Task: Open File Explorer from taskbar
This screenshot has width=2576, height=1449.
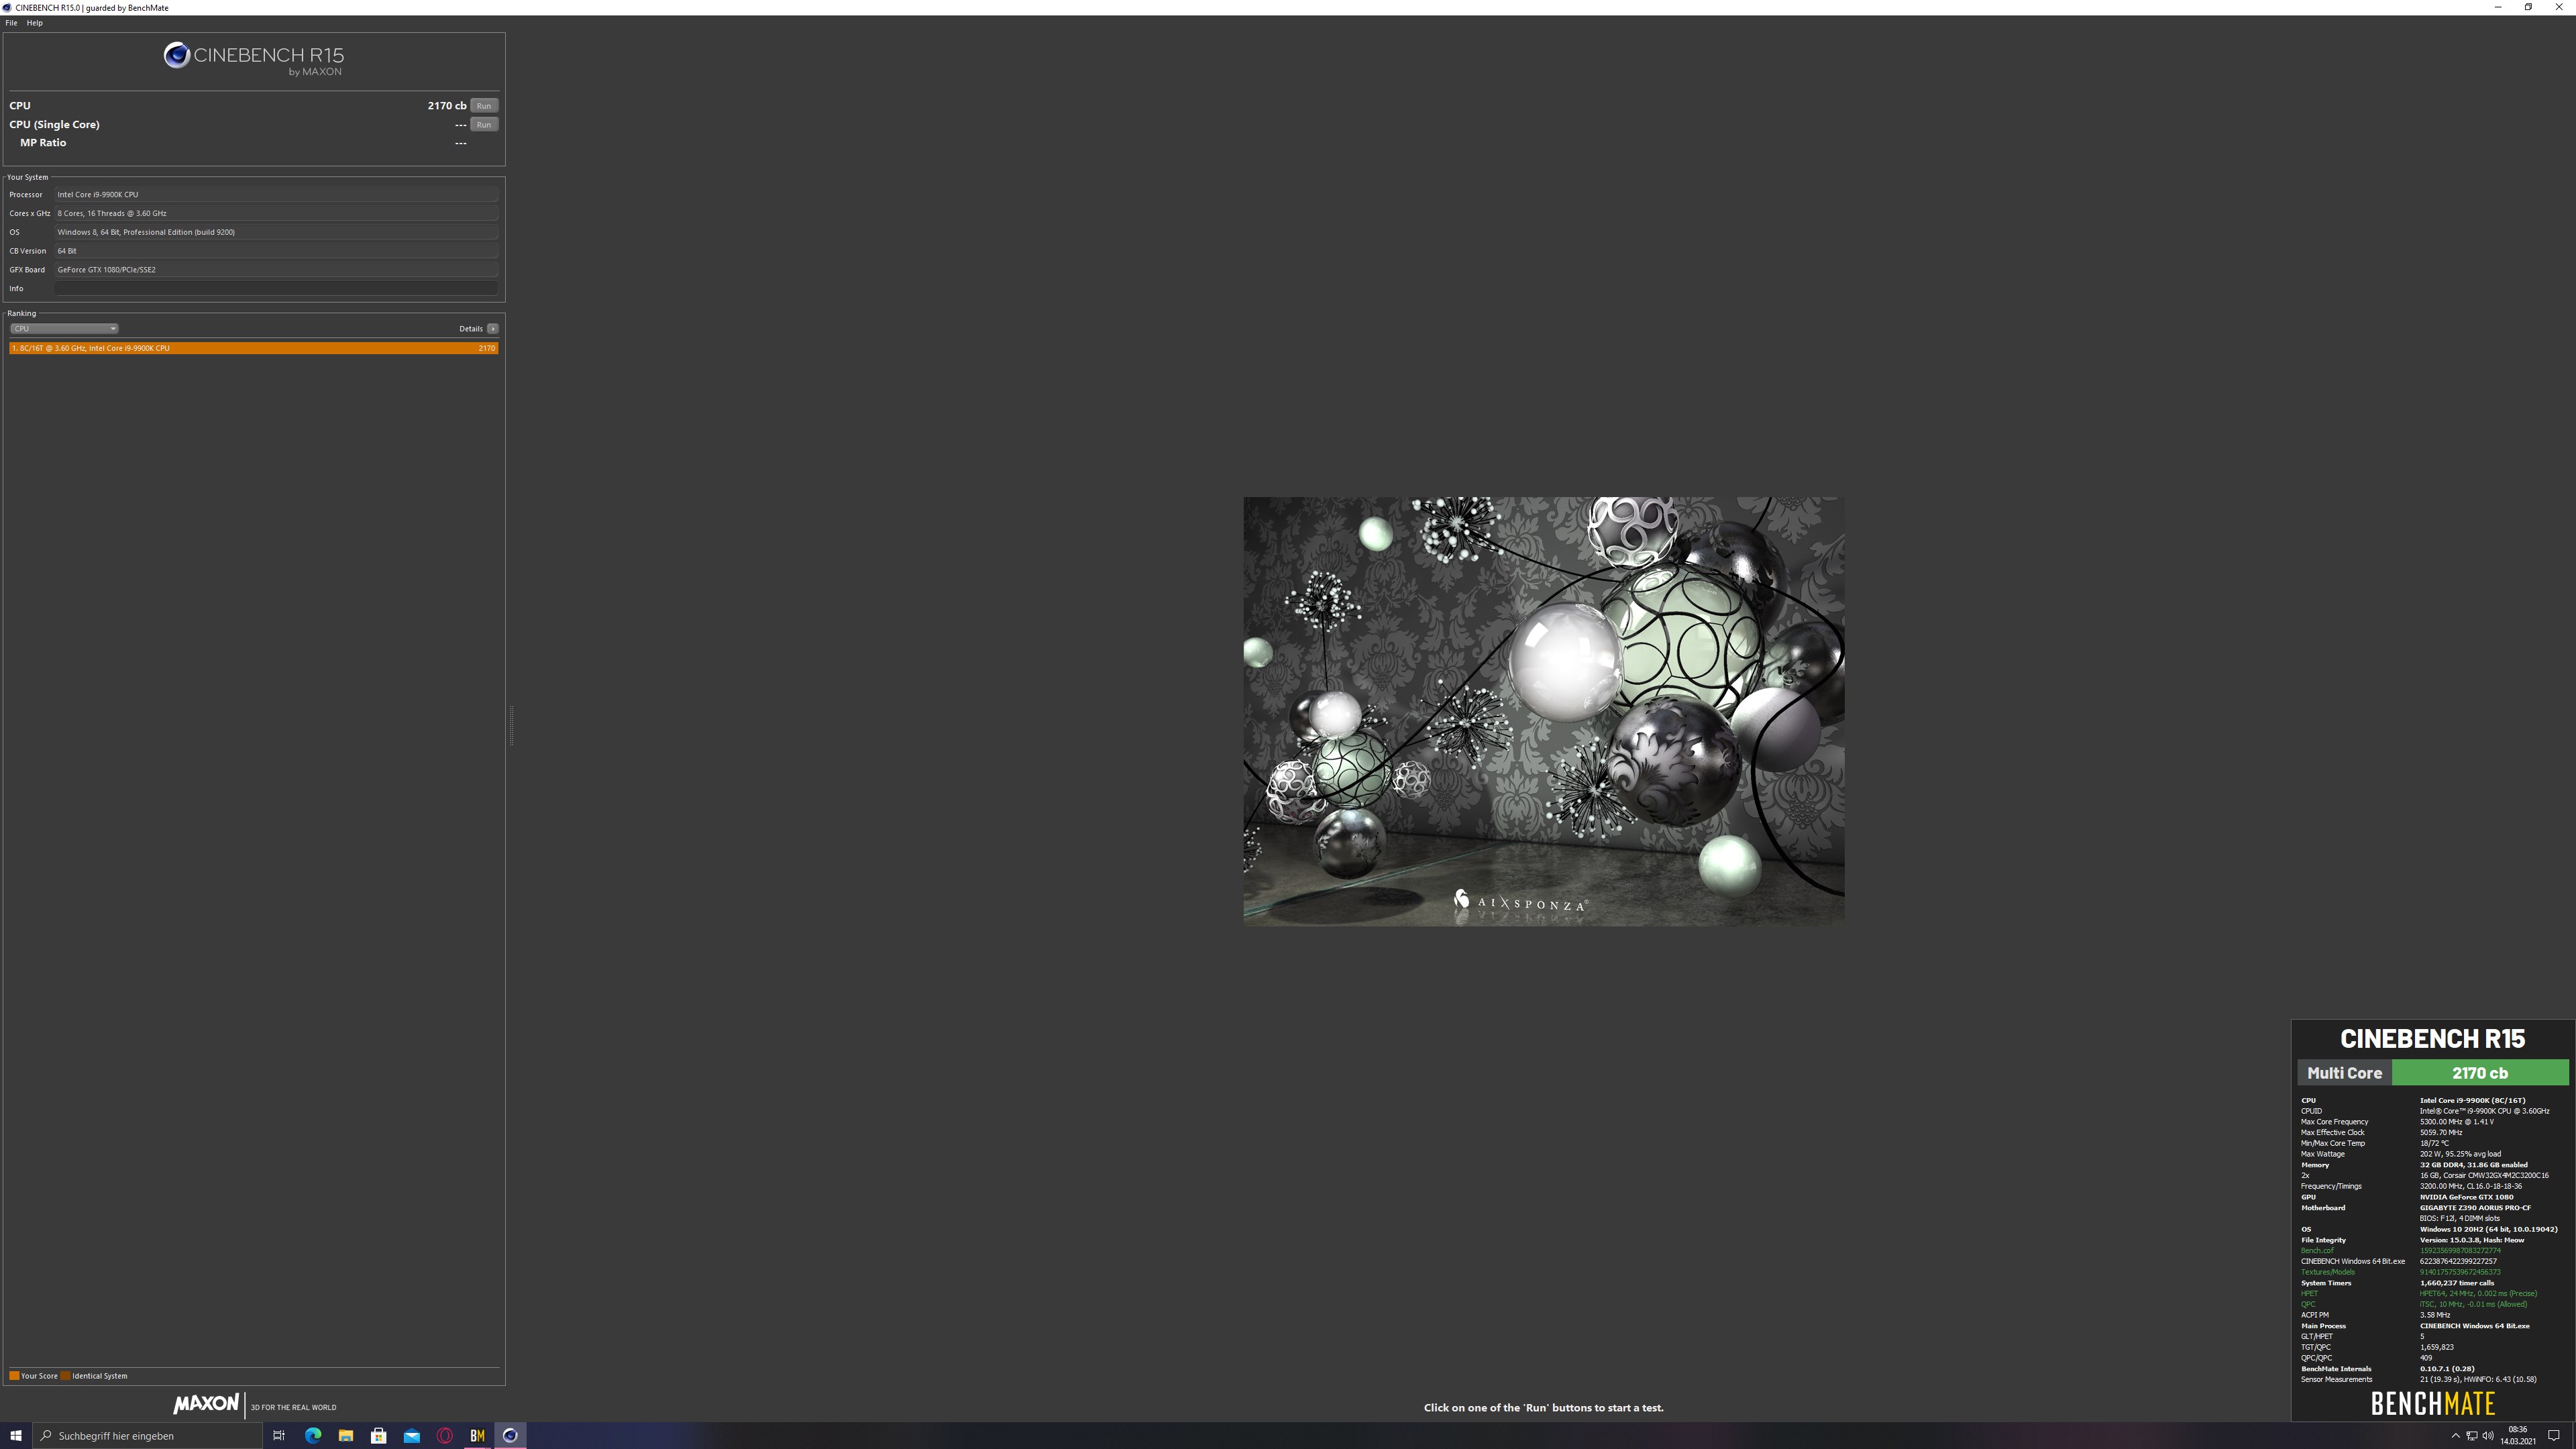Action: pyautogui.click(x=345, y=1435)
